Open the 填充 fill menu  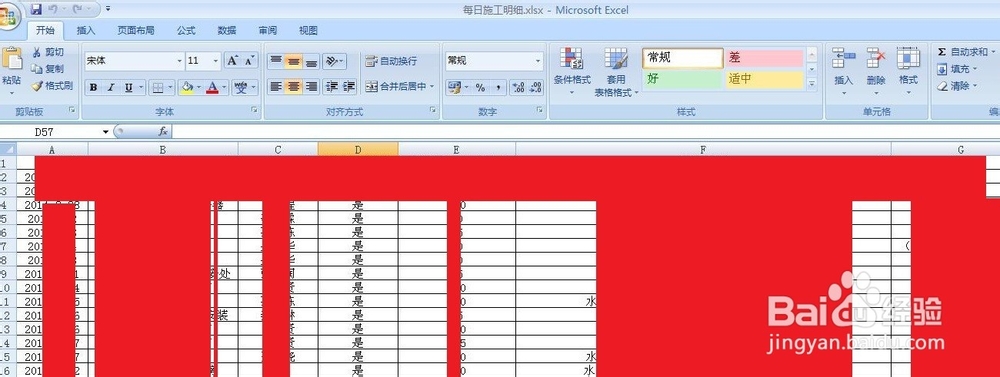[x=957, y=69]
